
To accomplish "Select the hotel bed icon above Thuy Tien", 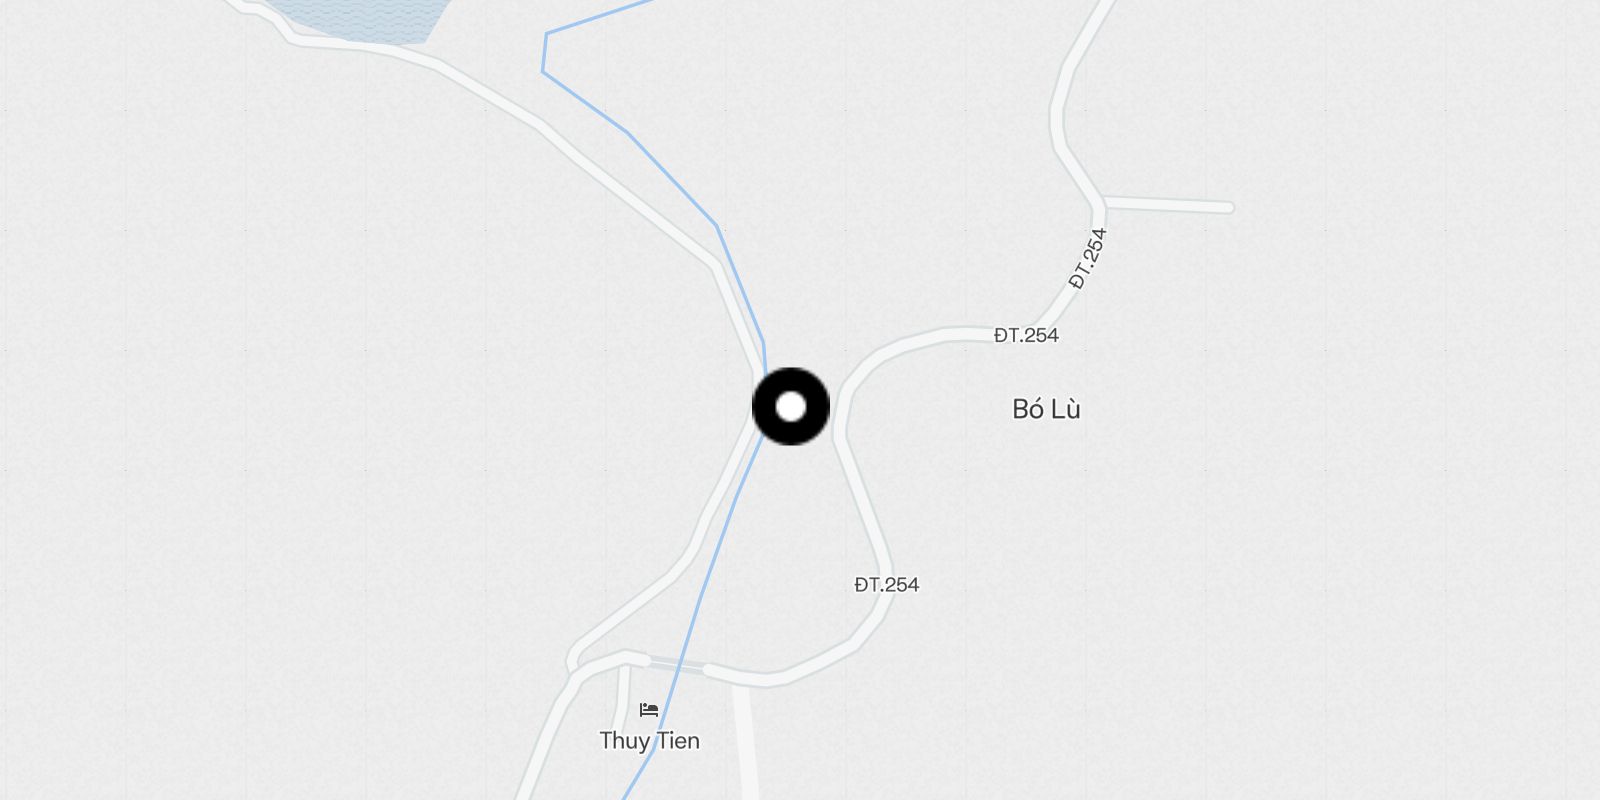I will click(x=649, y=710).
